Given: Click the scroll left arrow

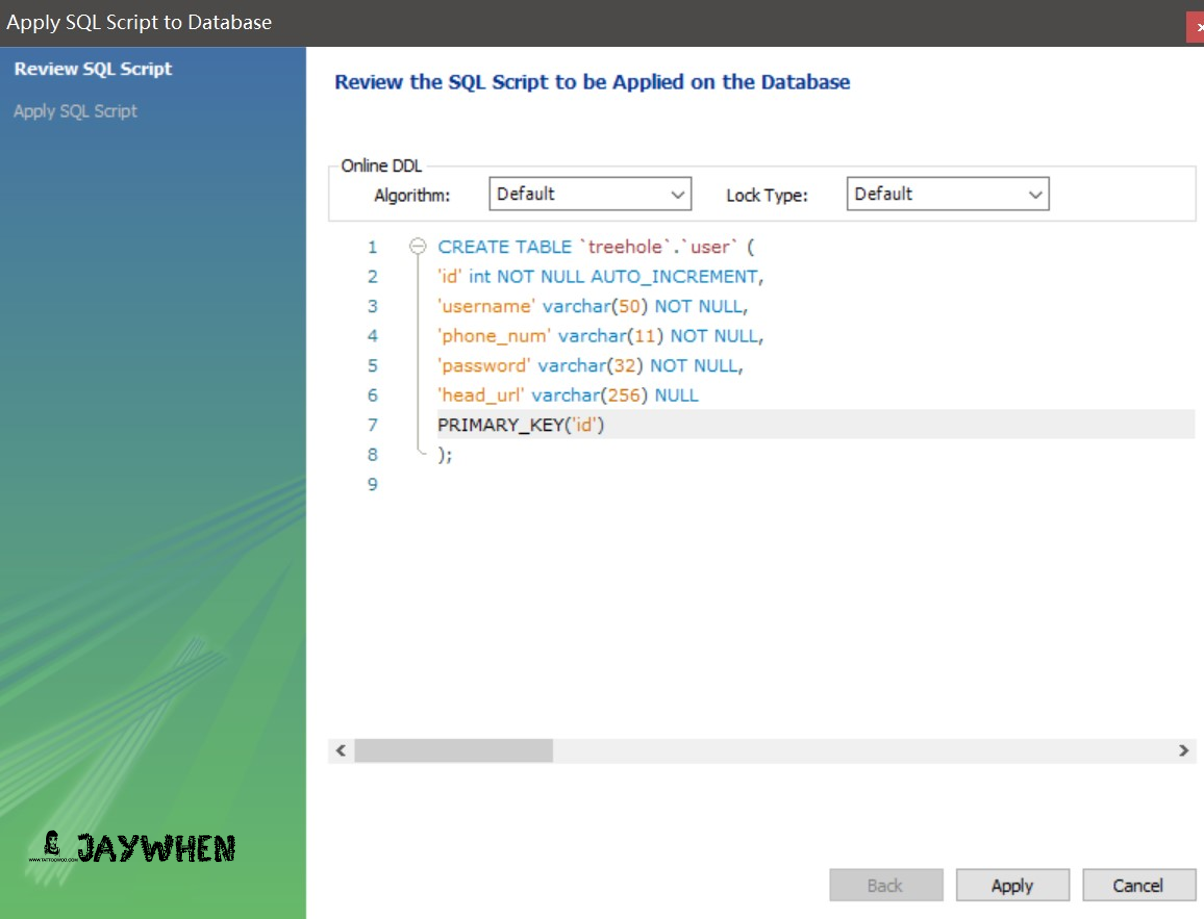Looking at the screenshot, I should click(x=340, y=750).
